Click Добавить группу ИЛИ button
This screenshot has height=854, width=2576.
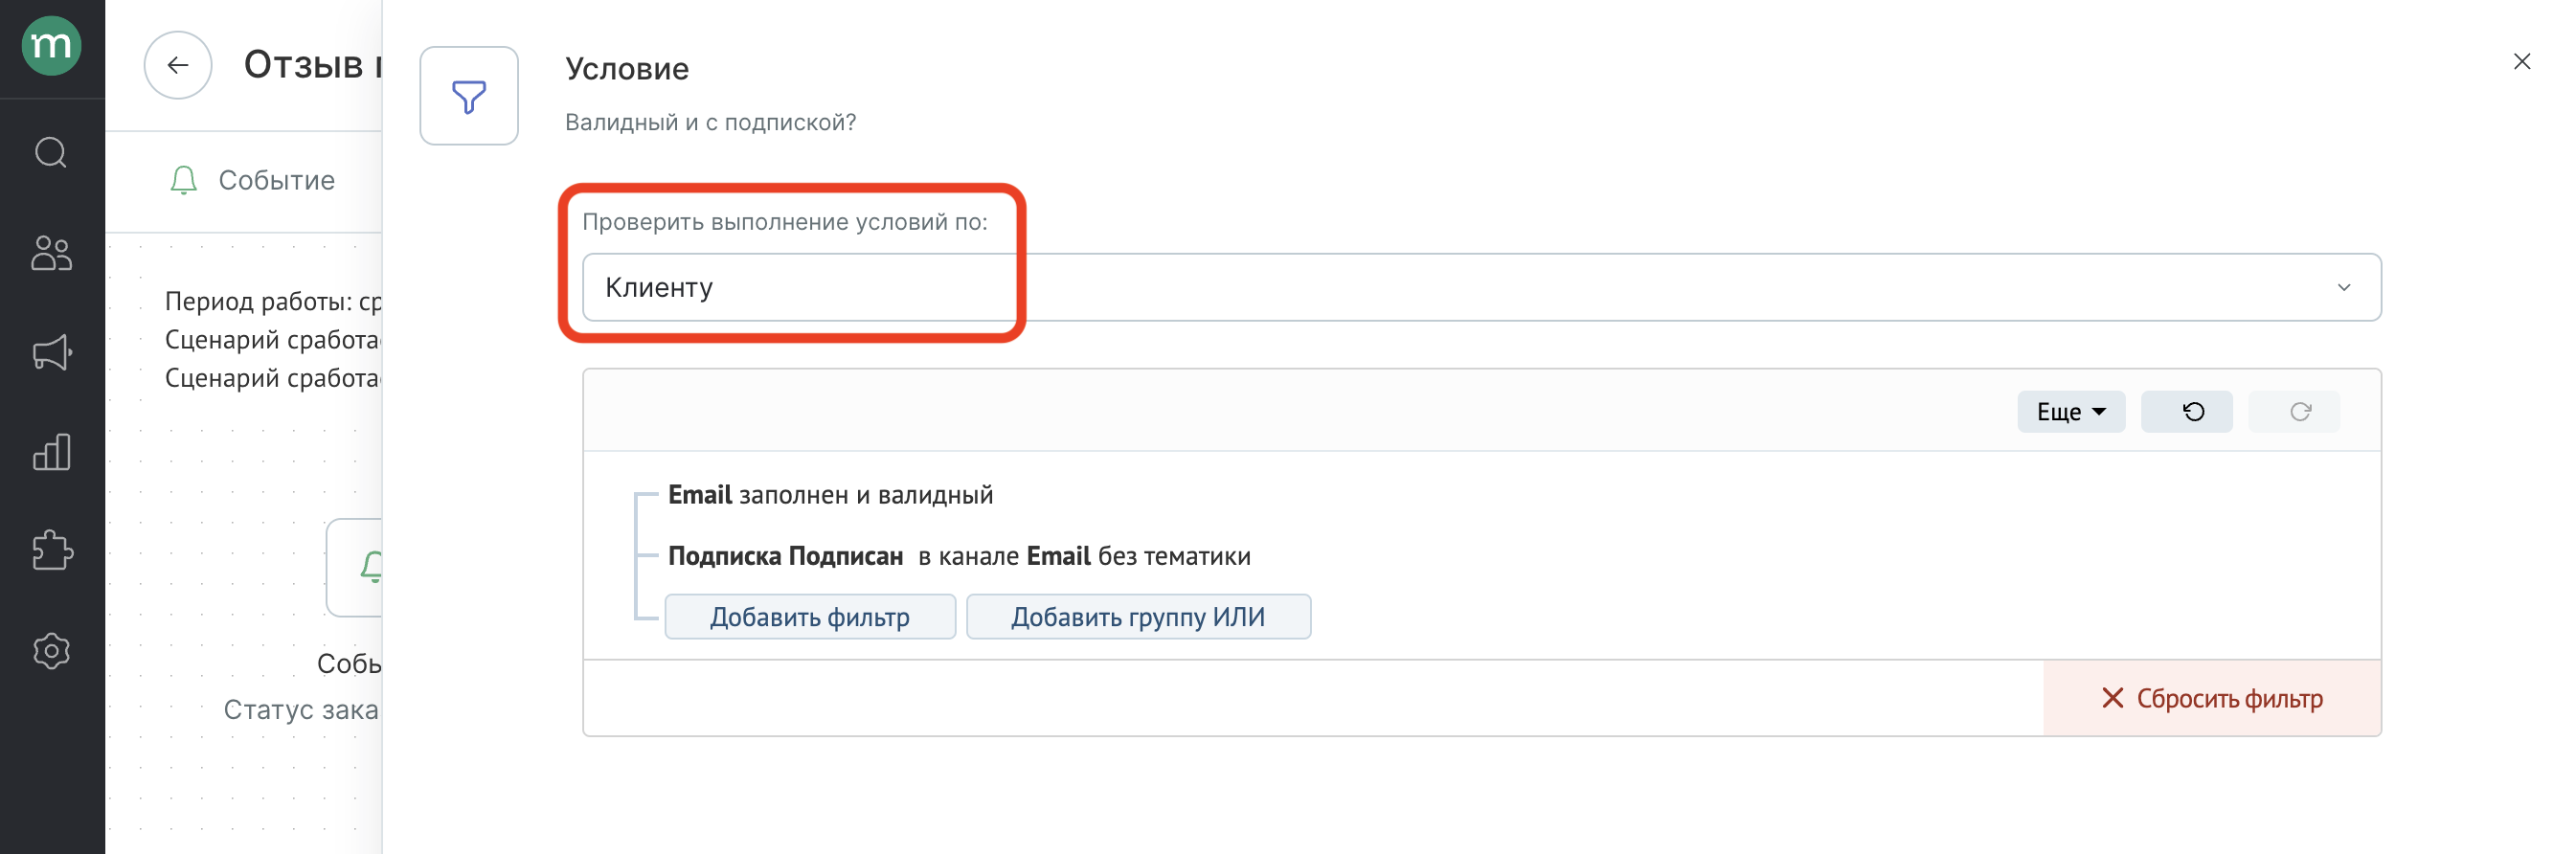pyautogui.click(x=1138, y=617)
